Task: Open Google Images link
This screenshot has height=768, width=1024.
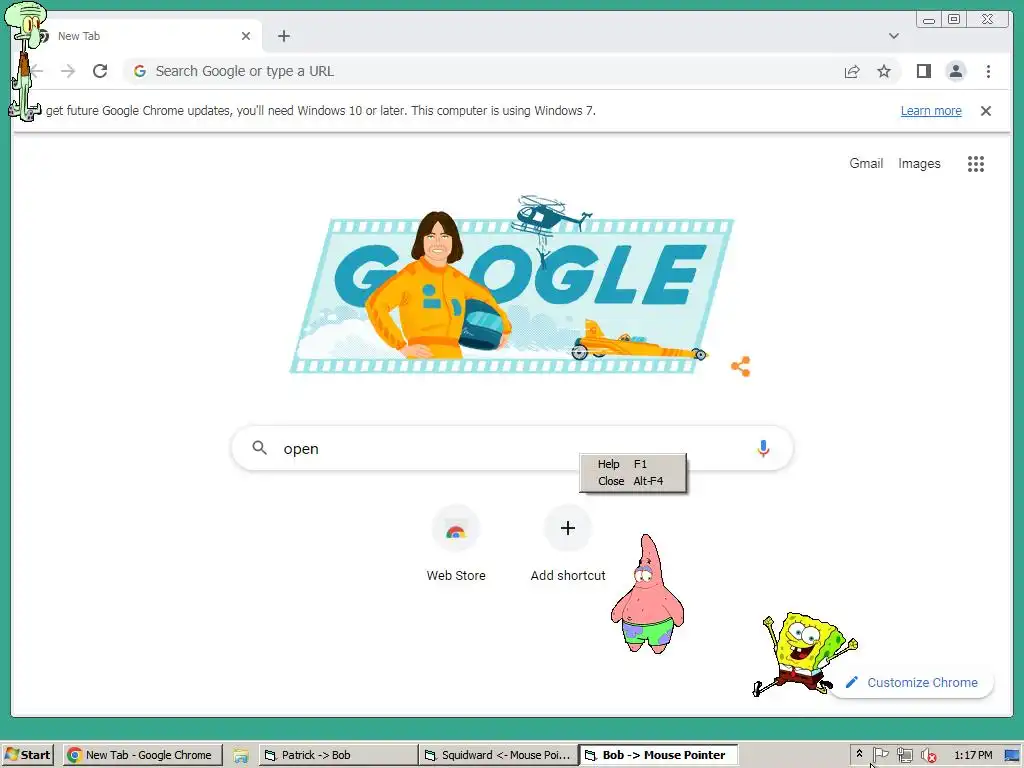Action: point(919,164)
